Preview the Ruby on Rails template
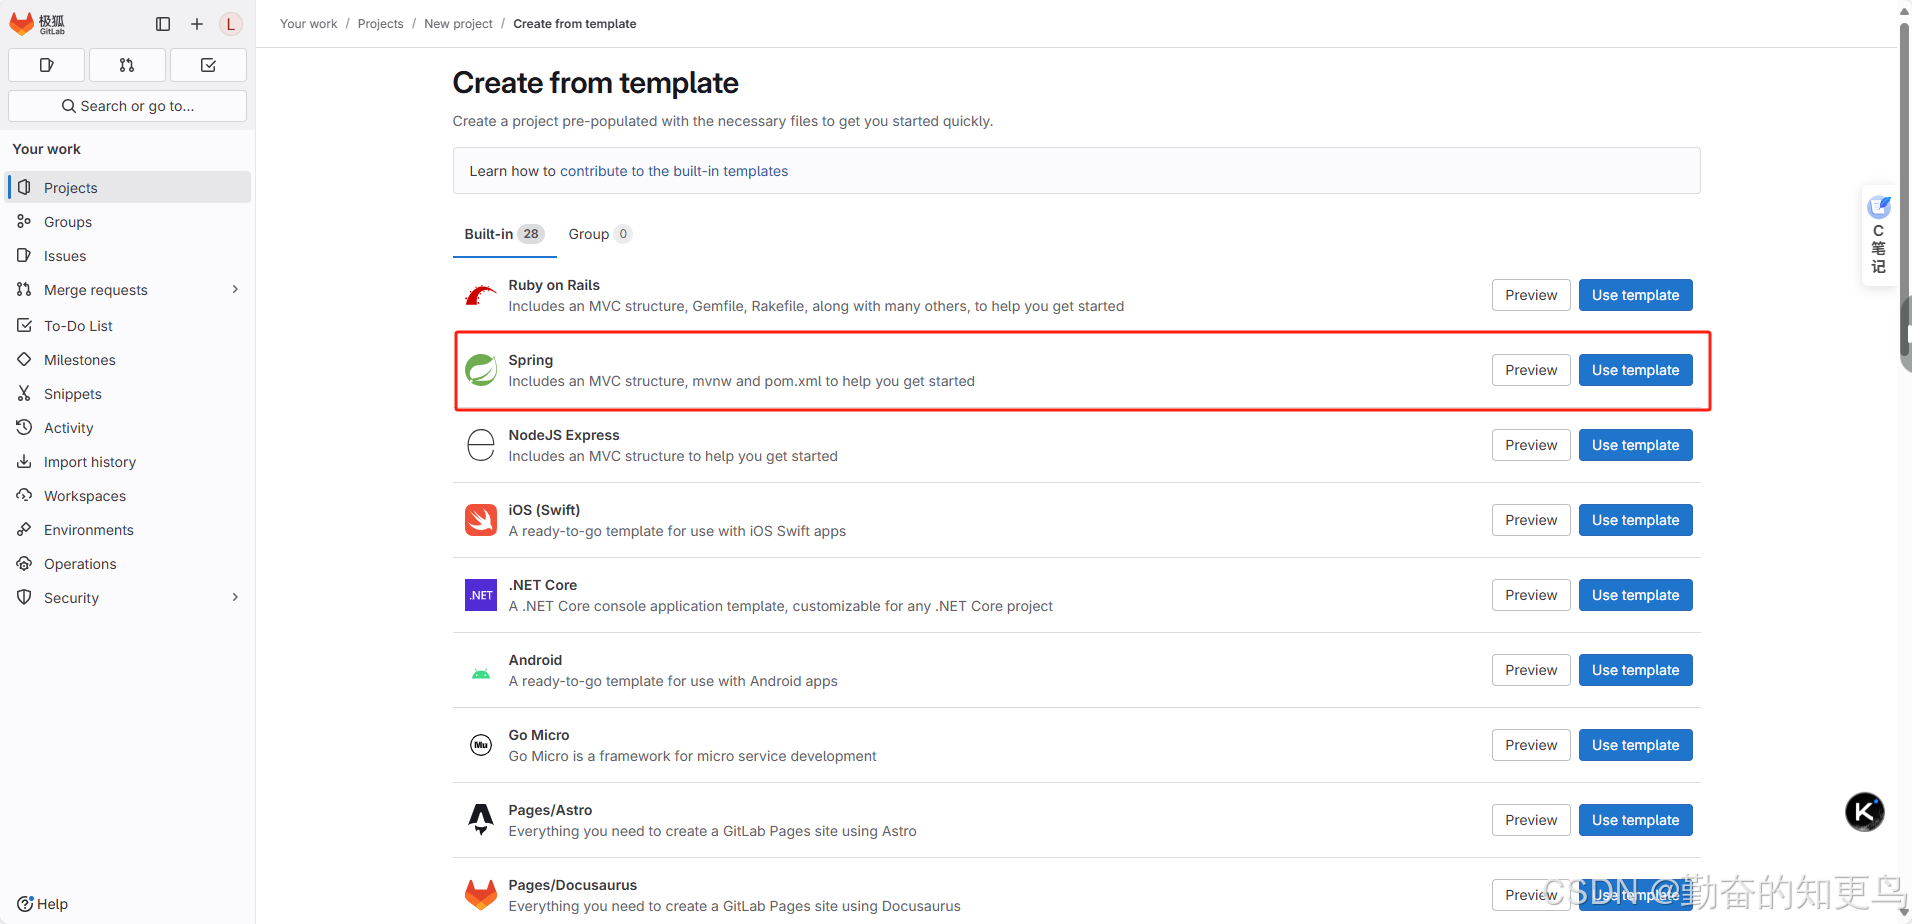 pos(1531,295)
